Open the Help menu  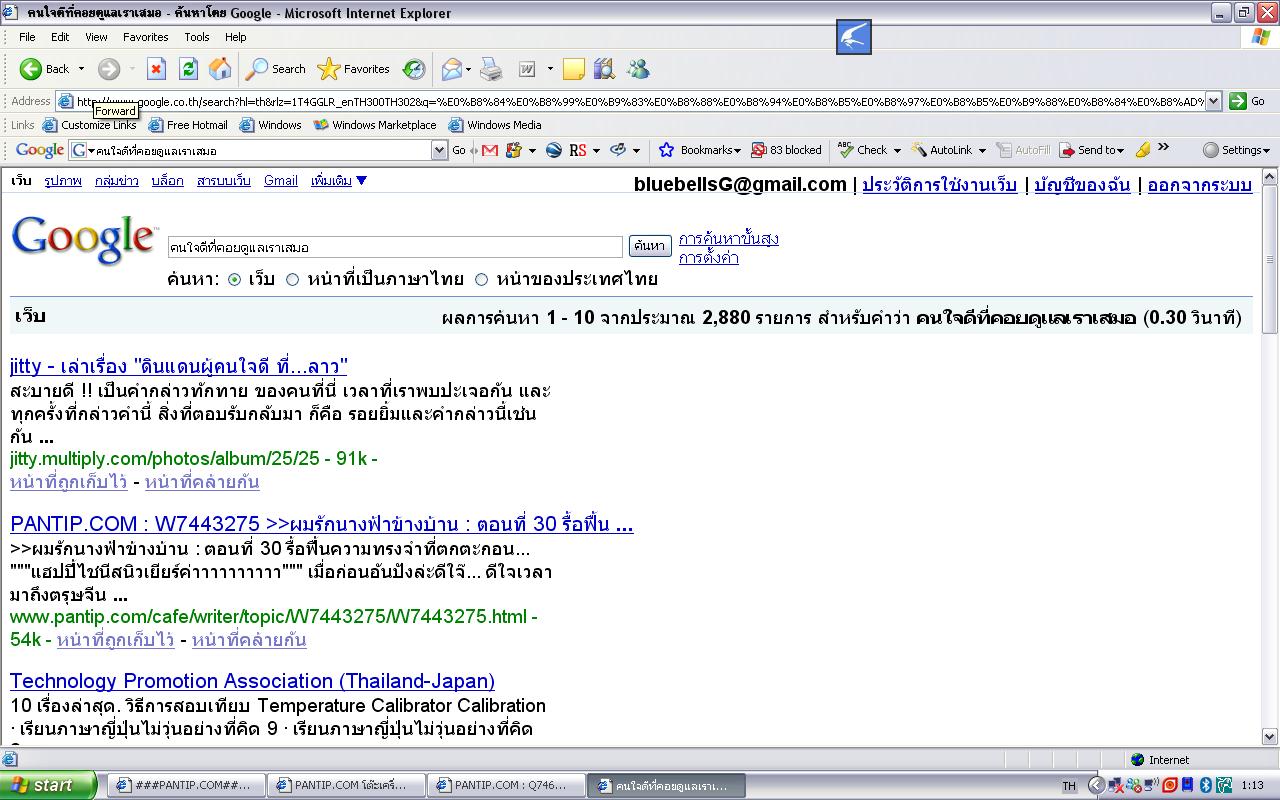pos(235,37)
